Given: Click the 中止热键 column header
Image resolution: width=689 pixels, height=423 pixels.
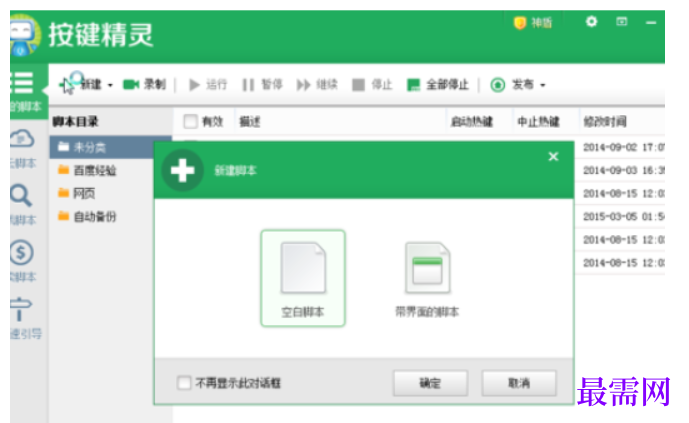Looking at the screenshot, I should (x=538, y=121).
